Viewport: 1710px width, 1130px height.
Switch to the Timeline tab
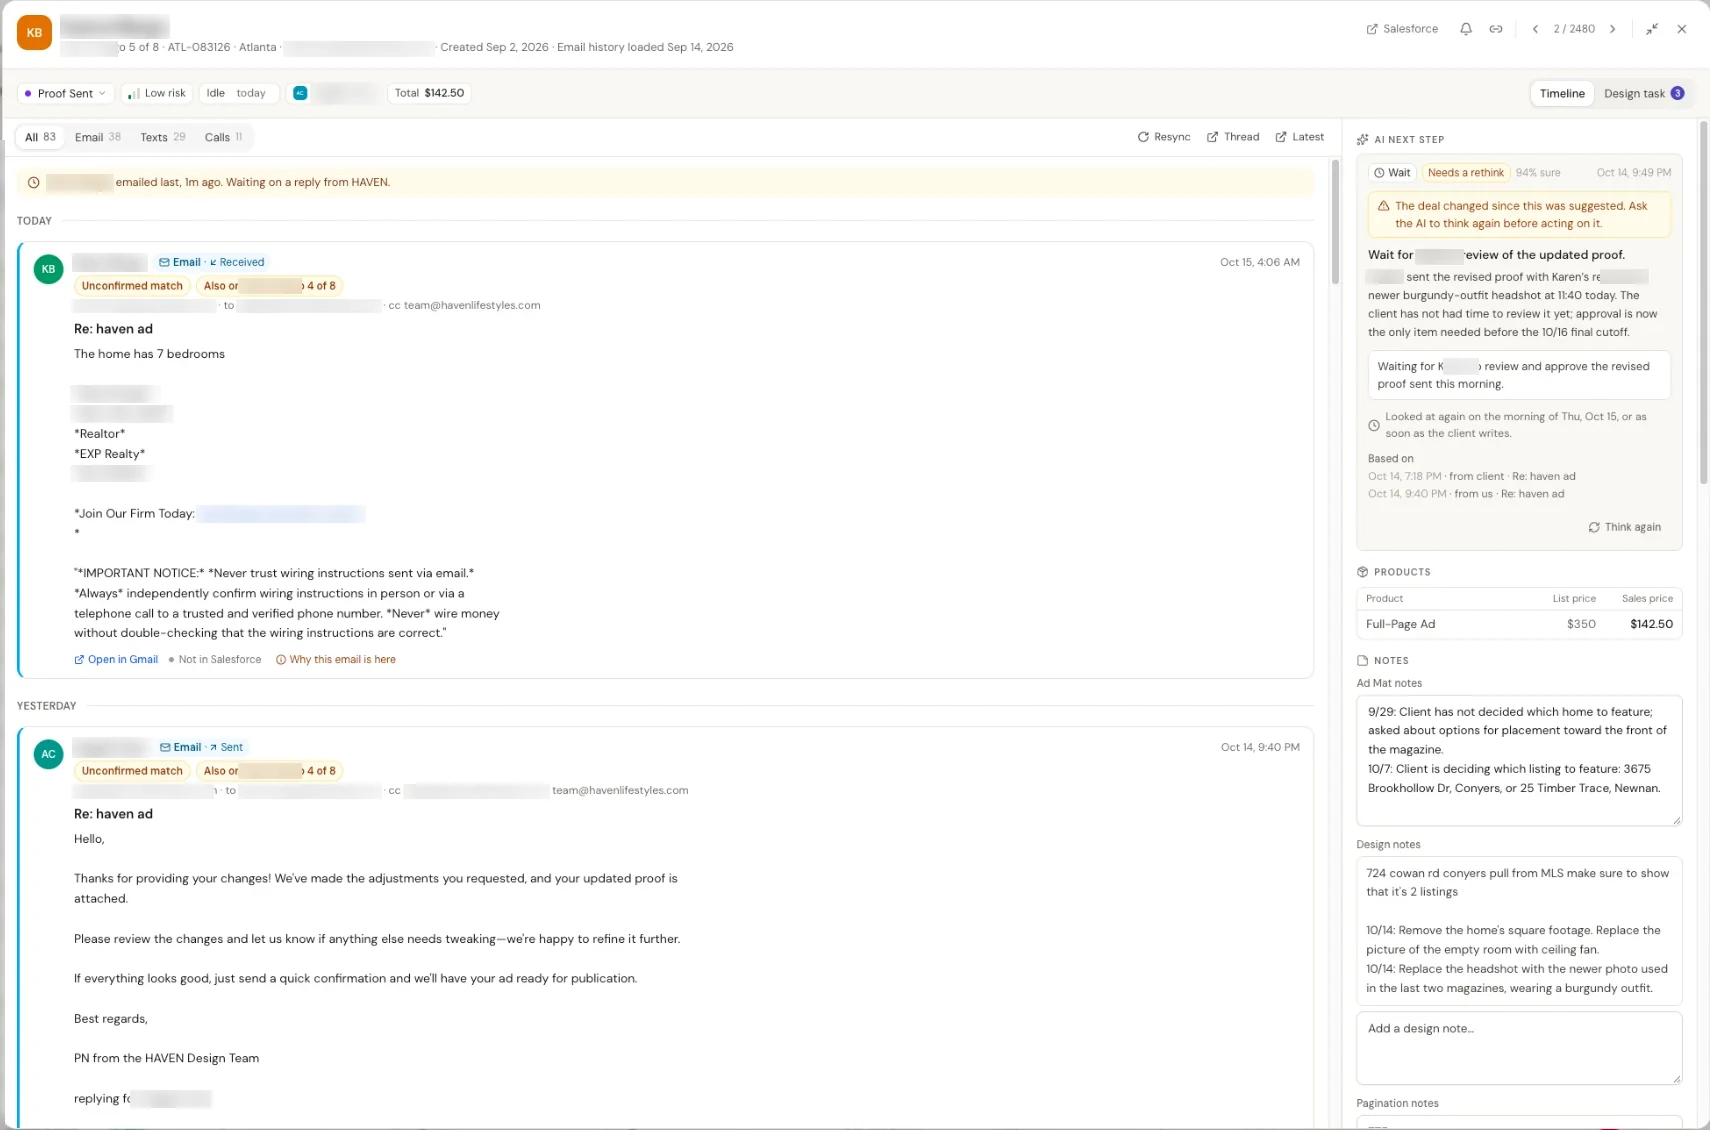point(1562,93)
